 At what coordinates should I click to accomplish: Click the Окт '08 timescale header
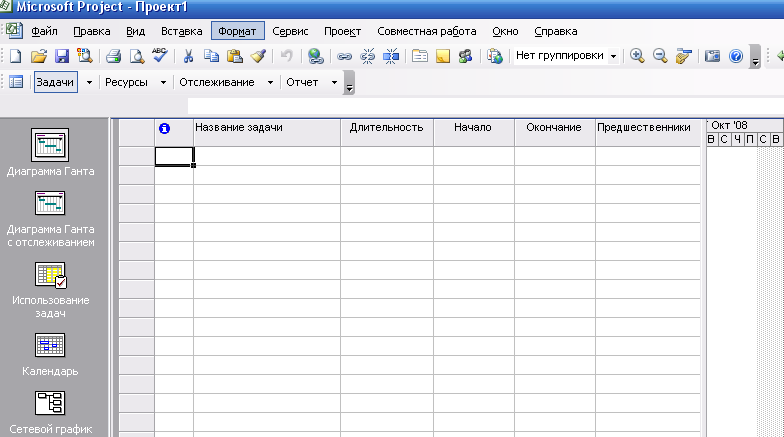pyautogui.click(x=744, y=126)
